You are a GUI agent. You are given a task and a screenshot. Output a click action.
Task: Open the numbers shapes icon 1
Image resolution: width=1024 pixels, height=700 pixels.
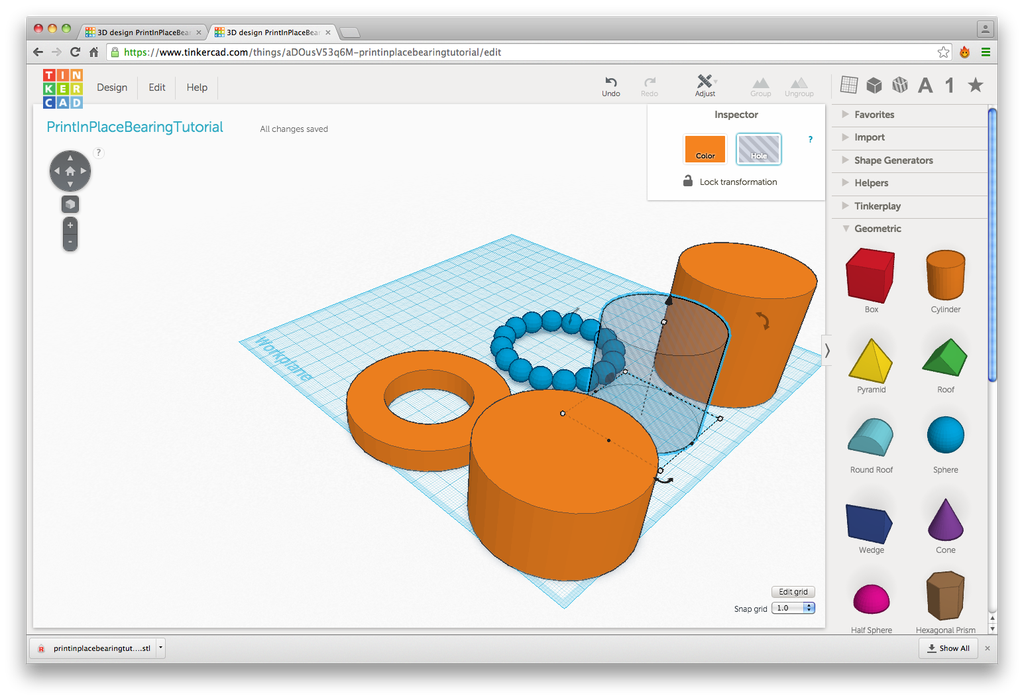pos(950,86)
